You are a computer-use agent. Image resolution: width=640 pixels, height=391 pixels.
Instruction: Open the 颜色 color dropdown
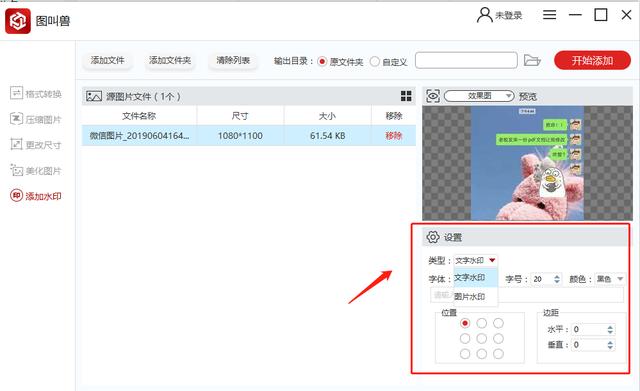click(x=609, y=279)
